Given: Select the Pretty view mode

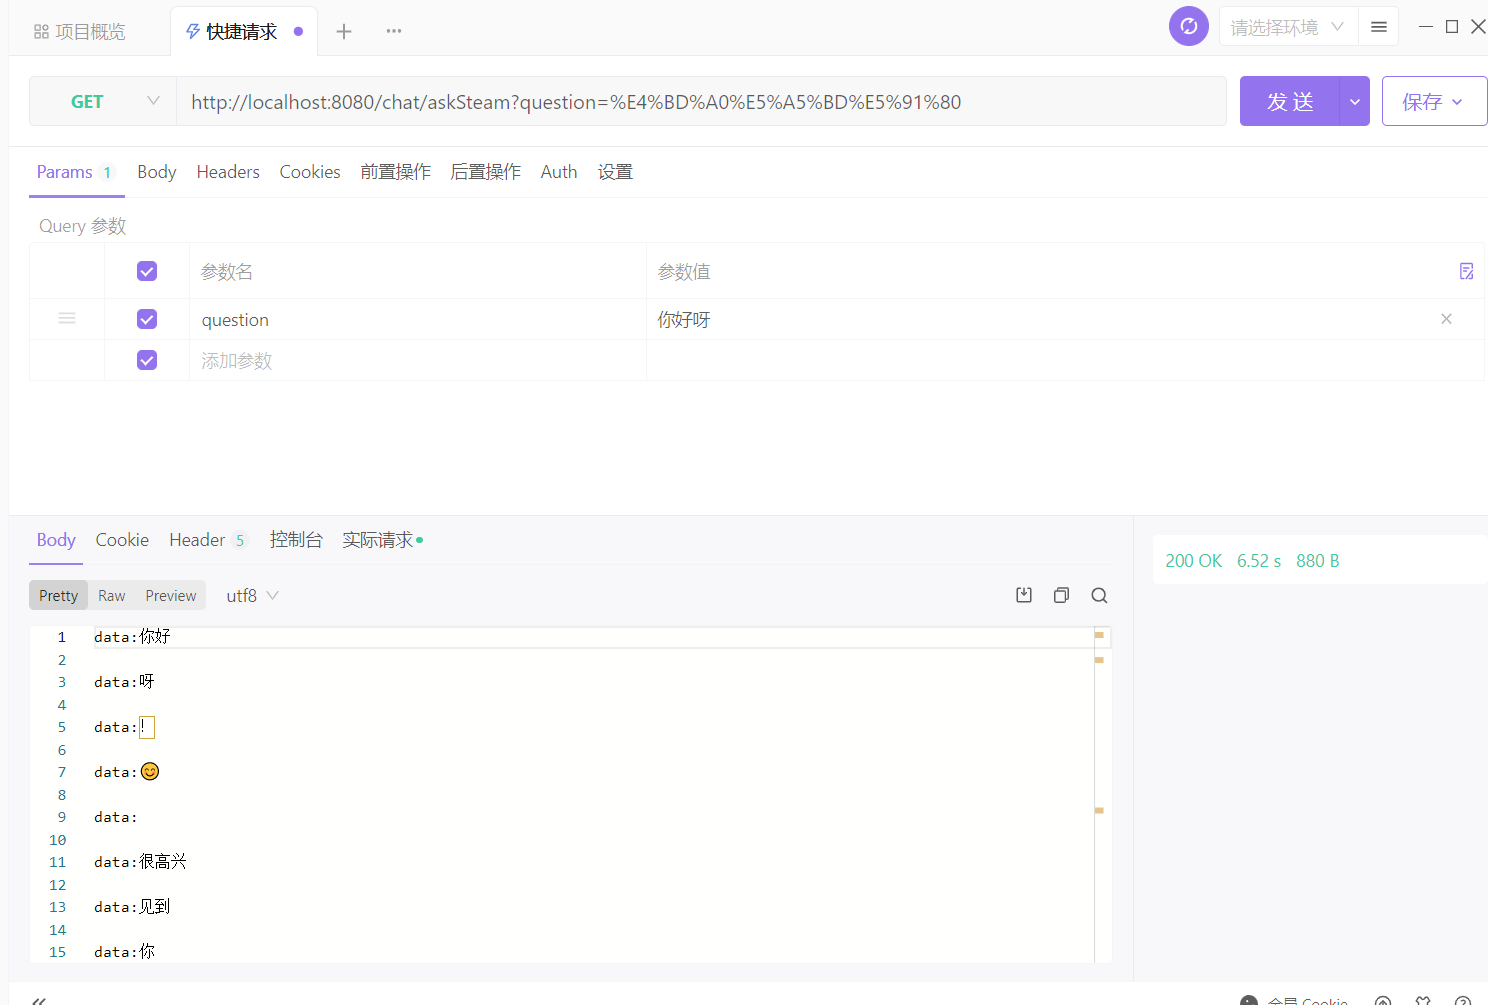Looking at the screenshot, I should pyautogui.click(x=58, y=595).
